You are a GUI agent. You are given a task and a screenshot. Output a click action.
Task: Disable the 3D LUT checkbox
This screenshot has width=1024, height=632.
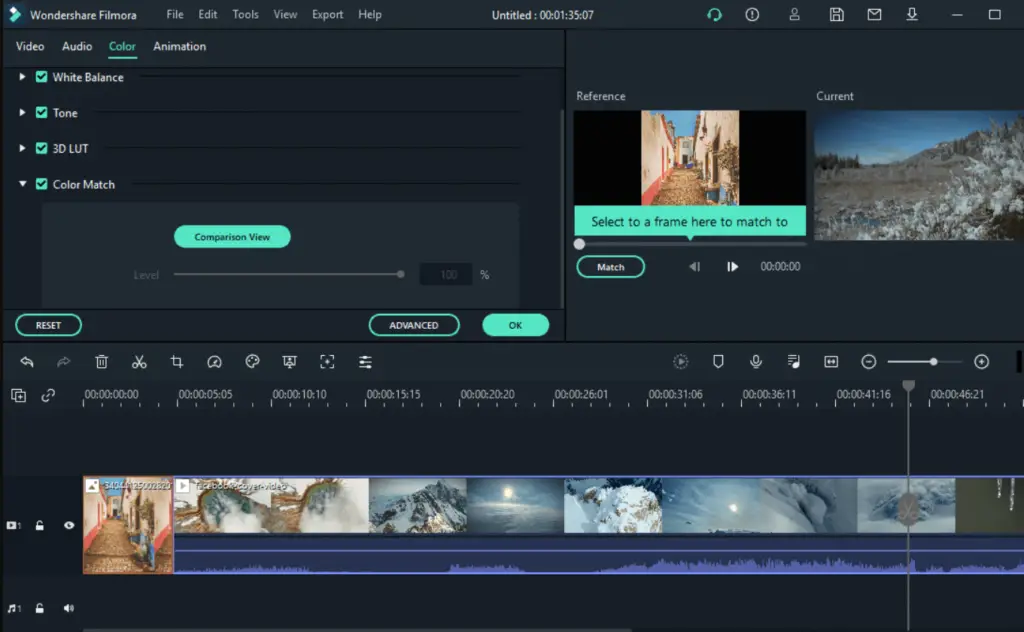pyautogui.click(x=42, y=148)
